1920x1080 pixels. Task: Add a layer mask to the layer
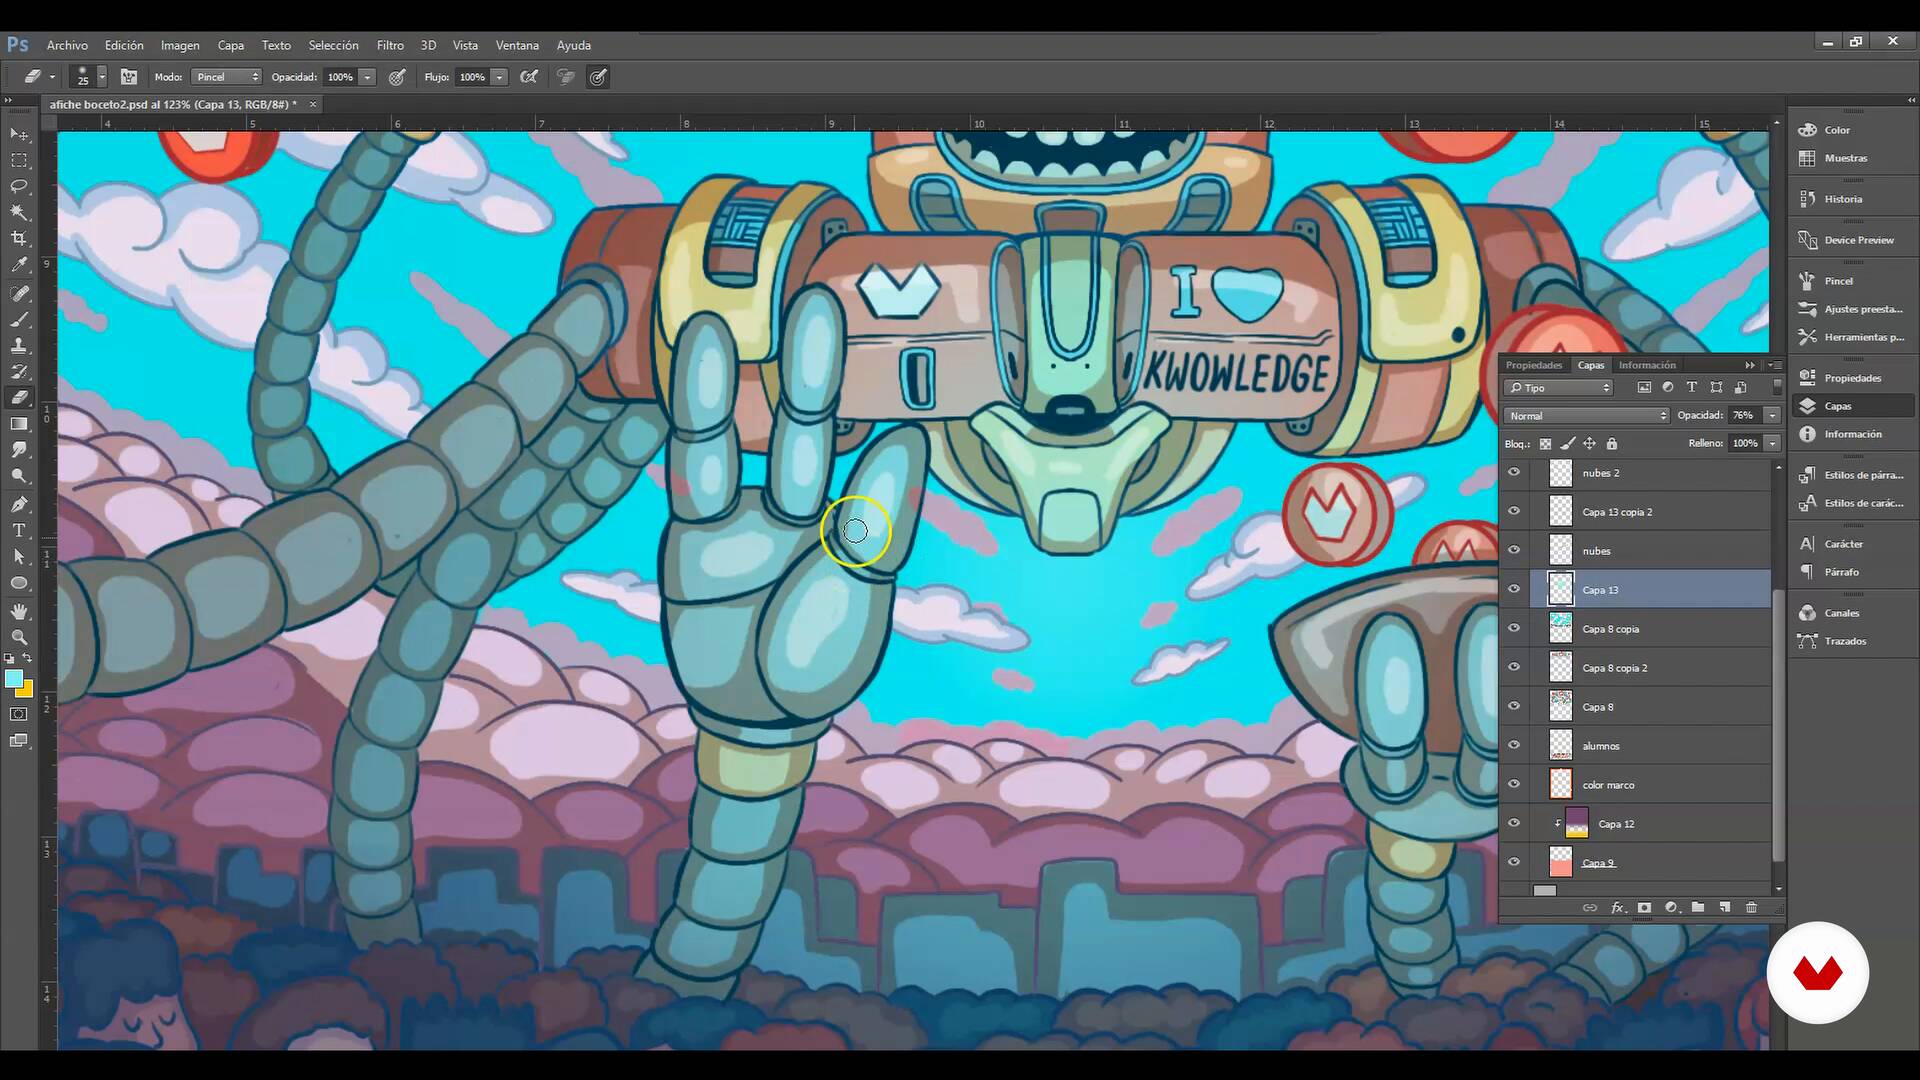click(1644, 907)
